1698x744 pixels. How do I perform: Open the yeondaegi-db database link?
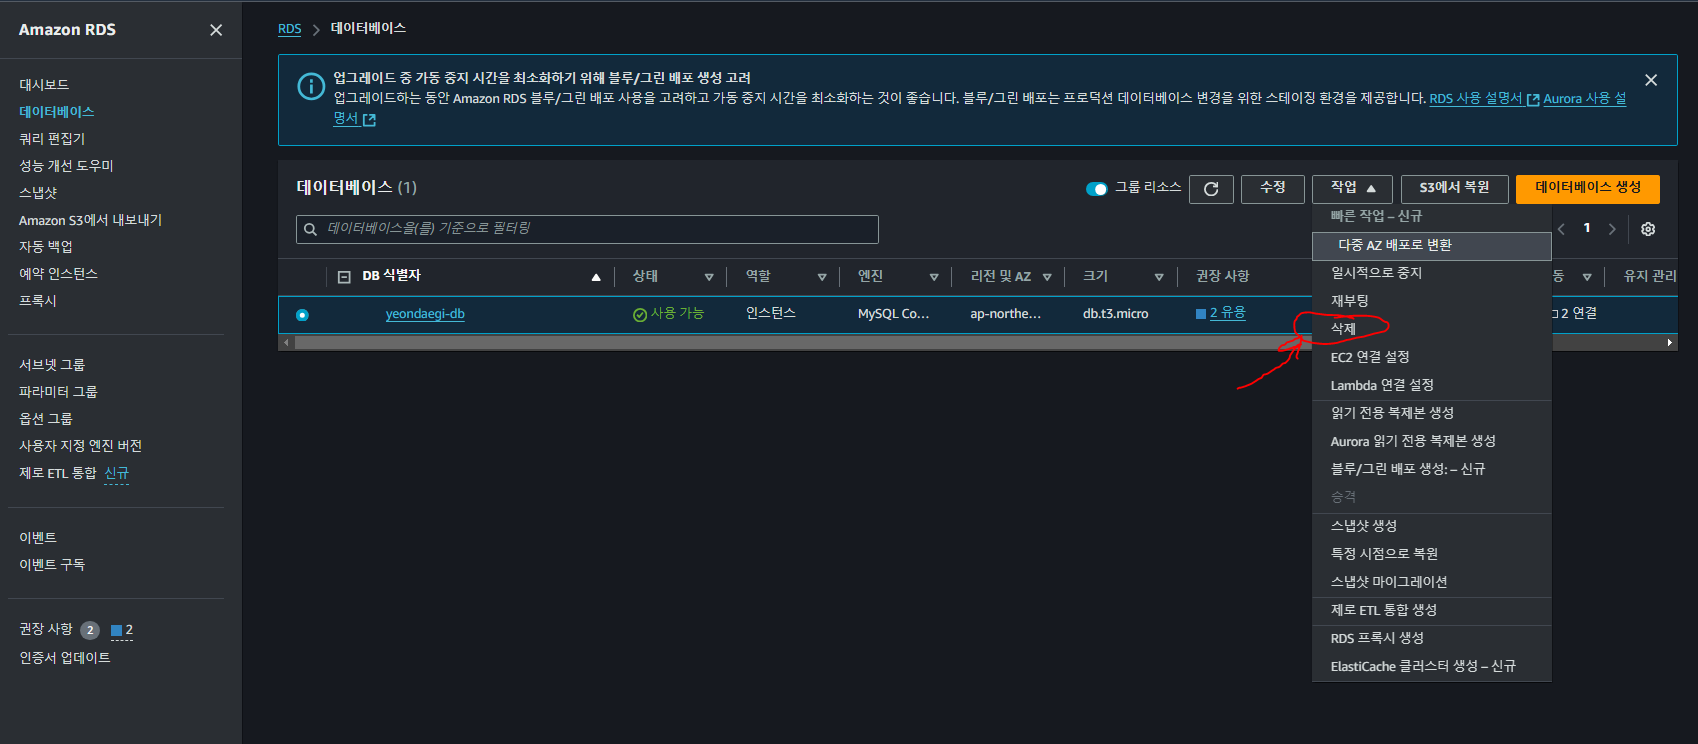click(x=425, y=314)
